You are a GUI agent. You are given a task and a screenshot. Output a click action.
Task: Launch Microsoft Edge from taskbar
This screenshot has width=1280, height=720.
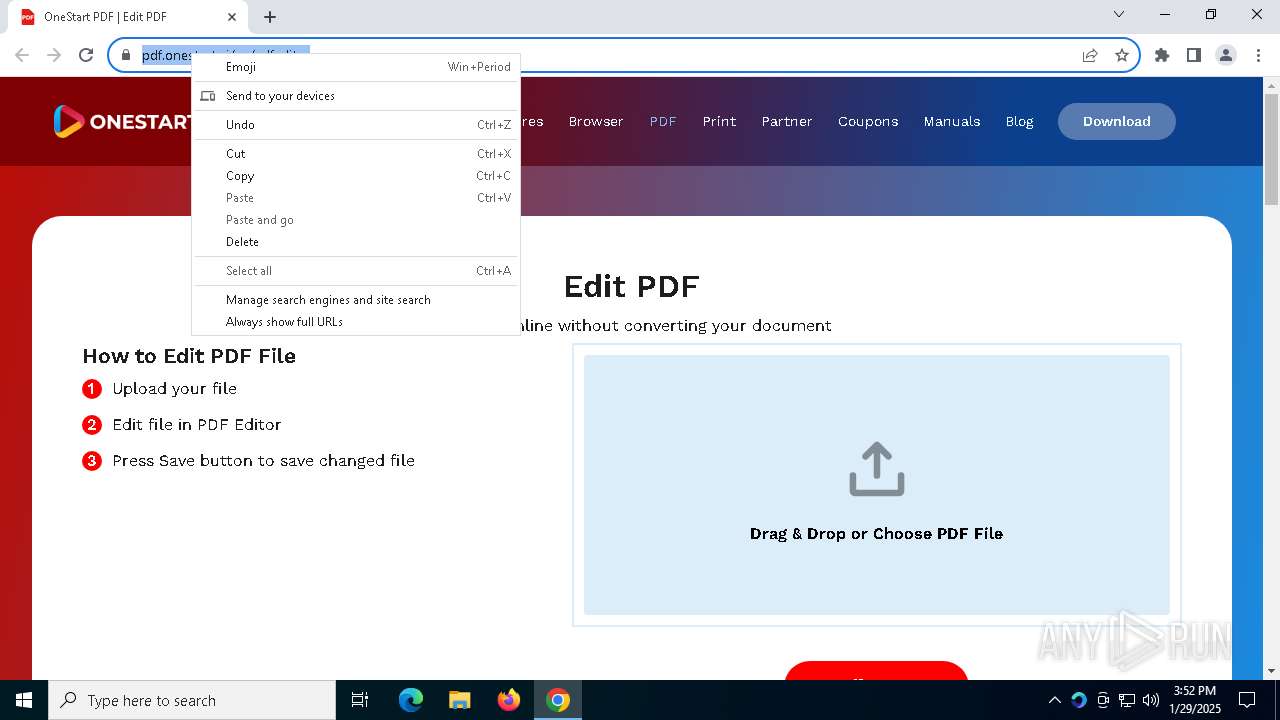pos(411,700)
